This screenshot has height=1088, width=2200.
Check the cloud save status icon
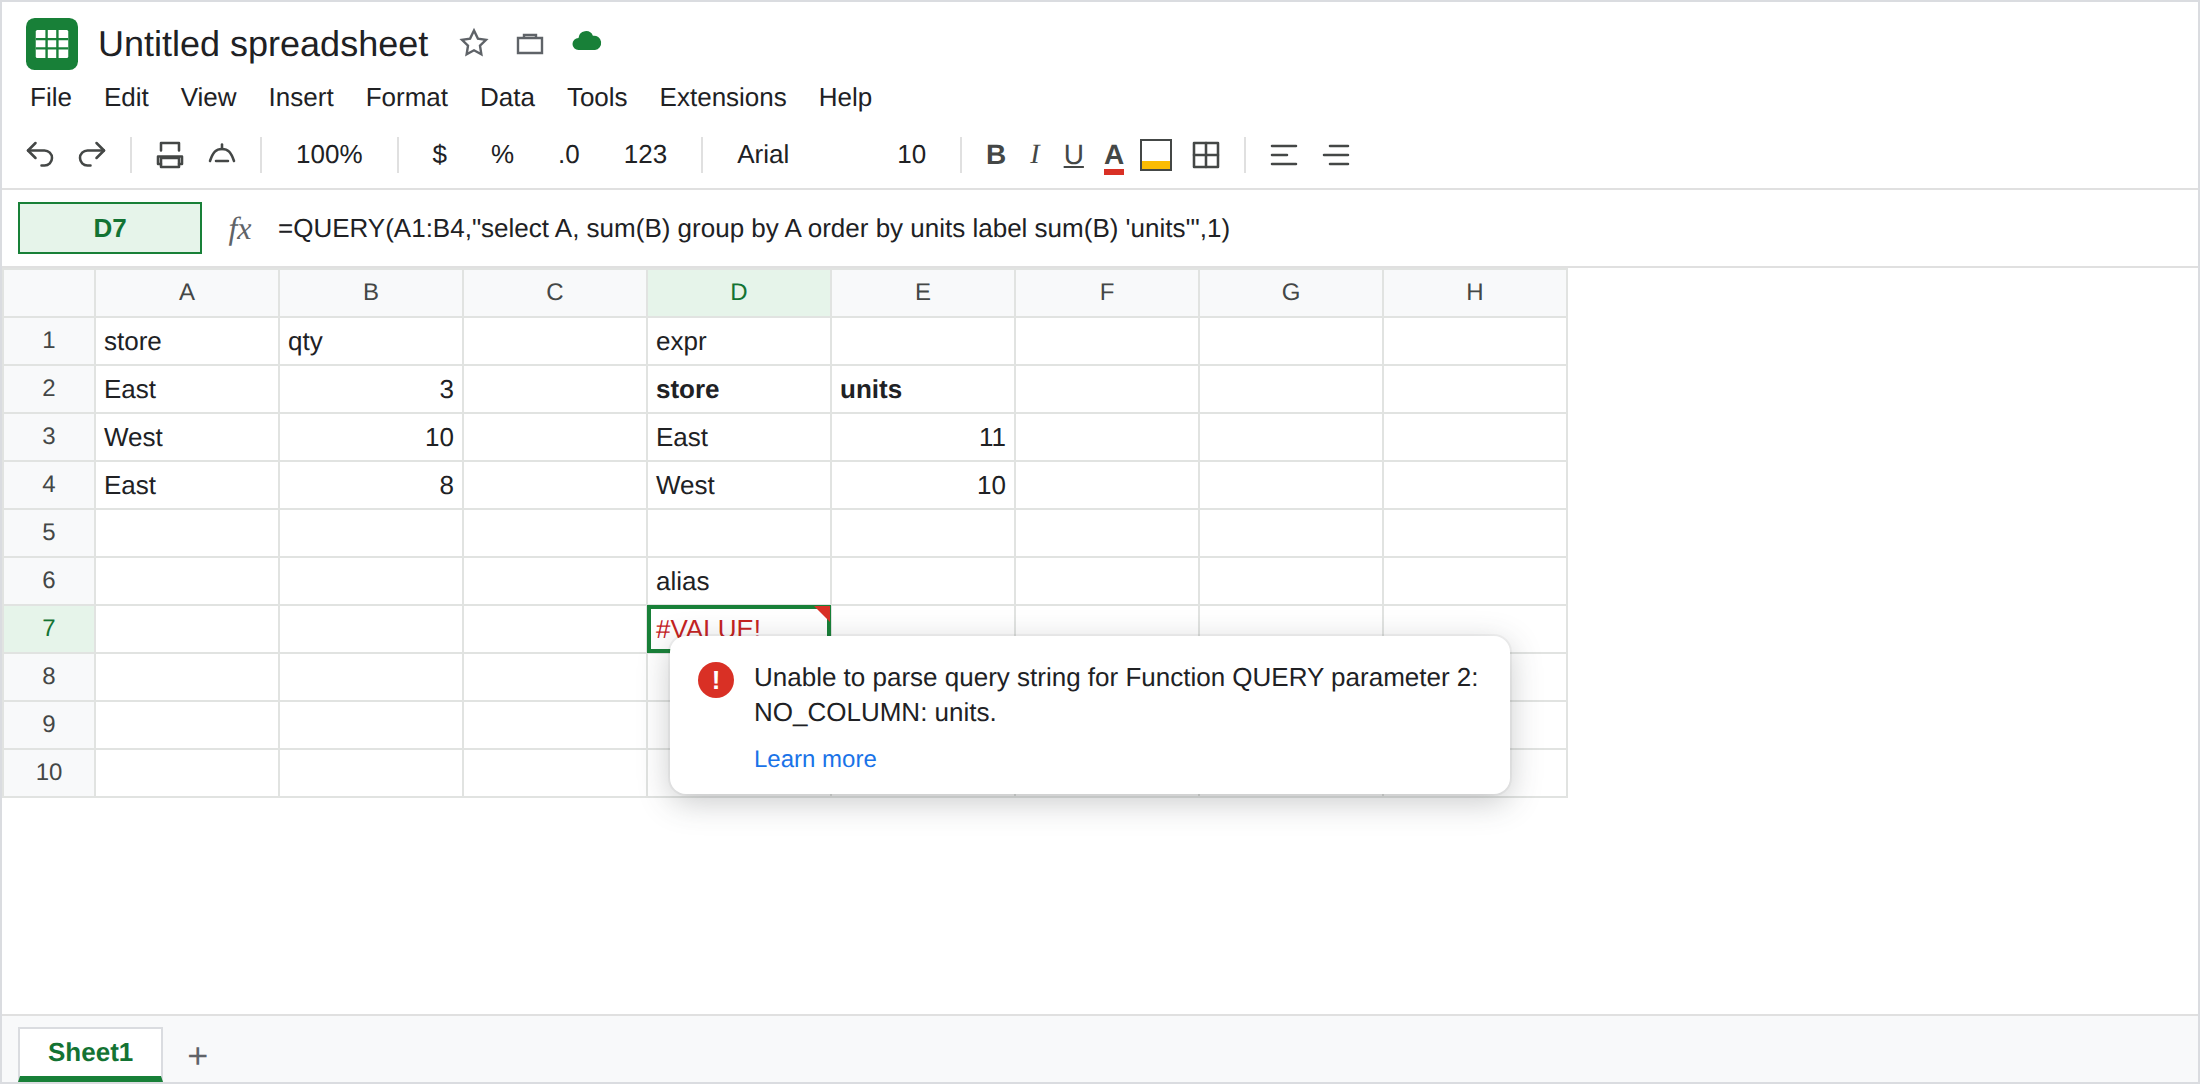(587, 42)
